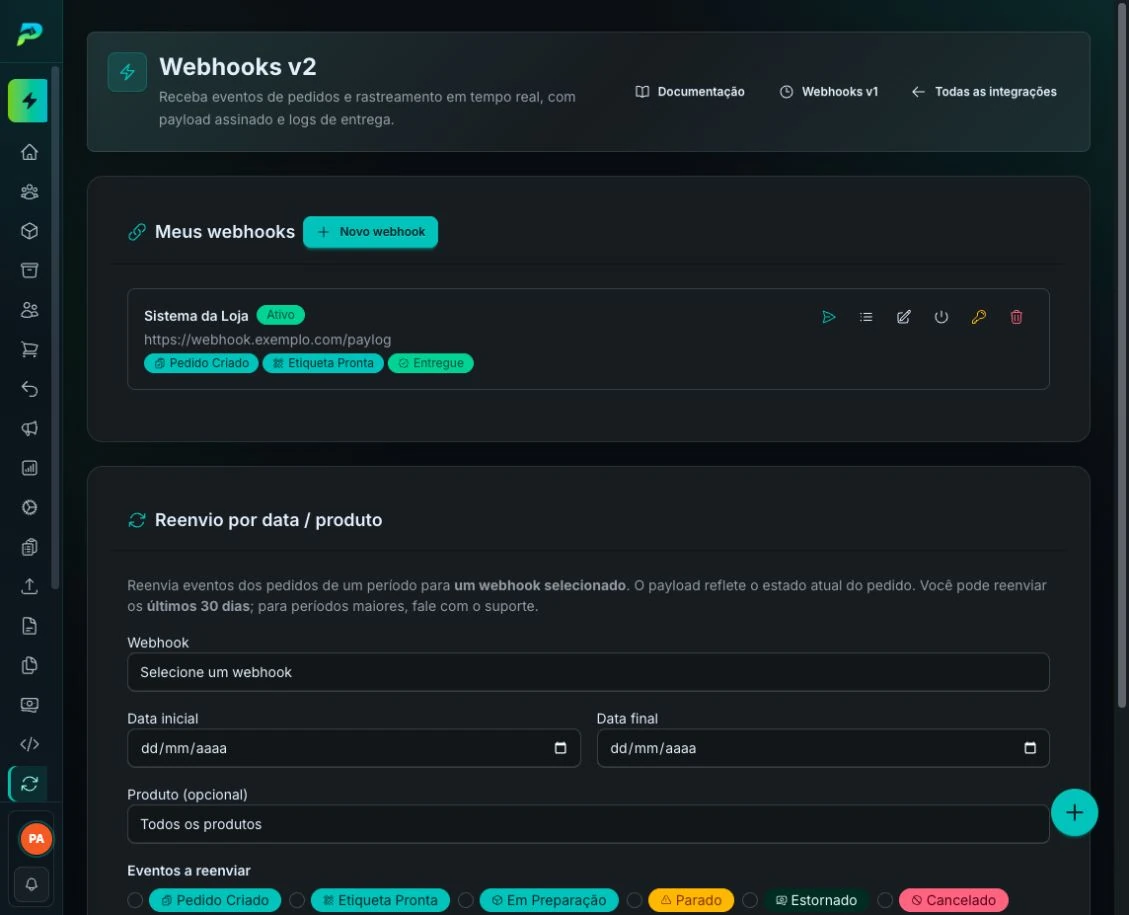Show secret key for Sistema da Loja

(x=979, y=317)
